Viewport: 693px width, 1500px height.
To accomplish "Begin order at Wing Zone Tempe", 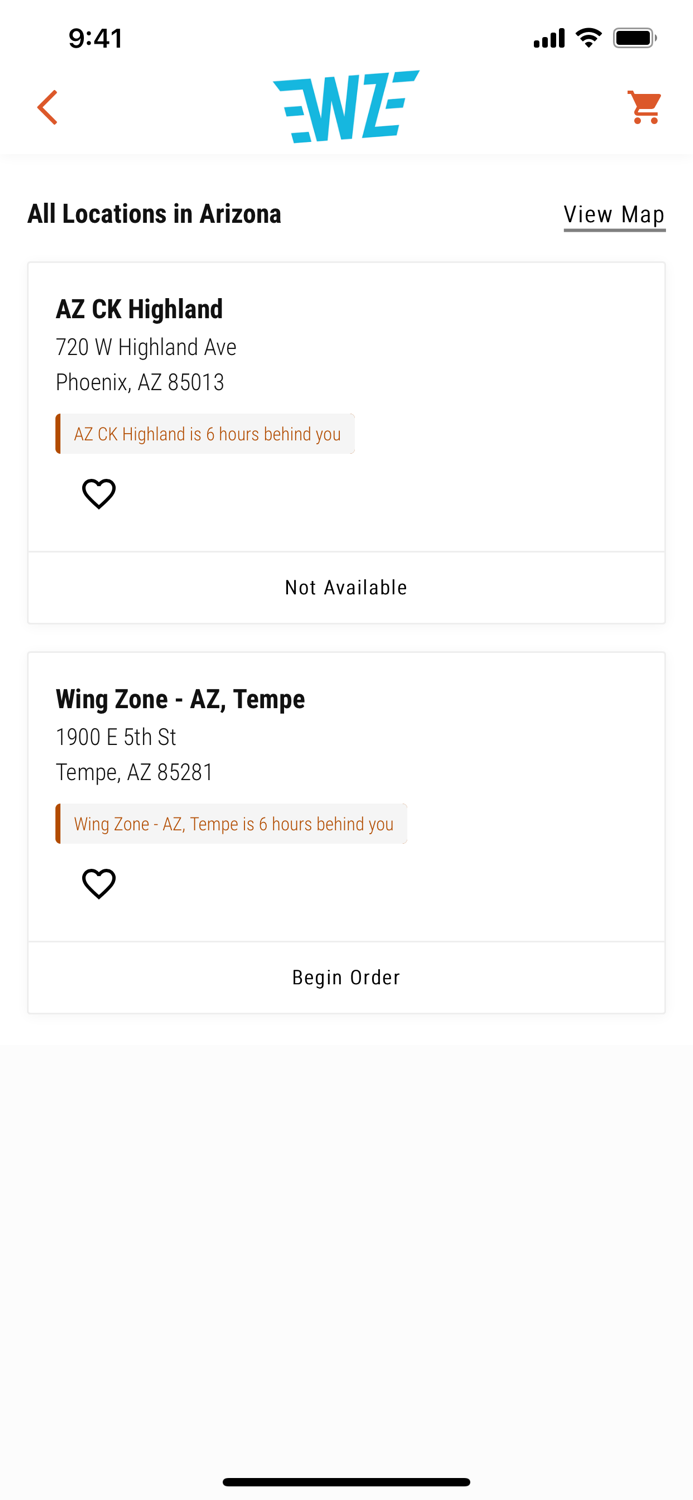I will click(346, 977).
